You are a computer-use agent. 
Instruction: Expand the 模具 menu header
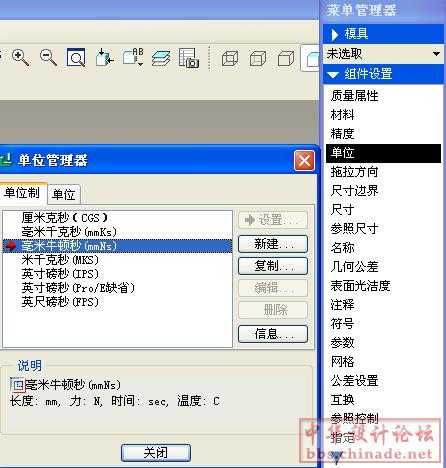(335, 34)
